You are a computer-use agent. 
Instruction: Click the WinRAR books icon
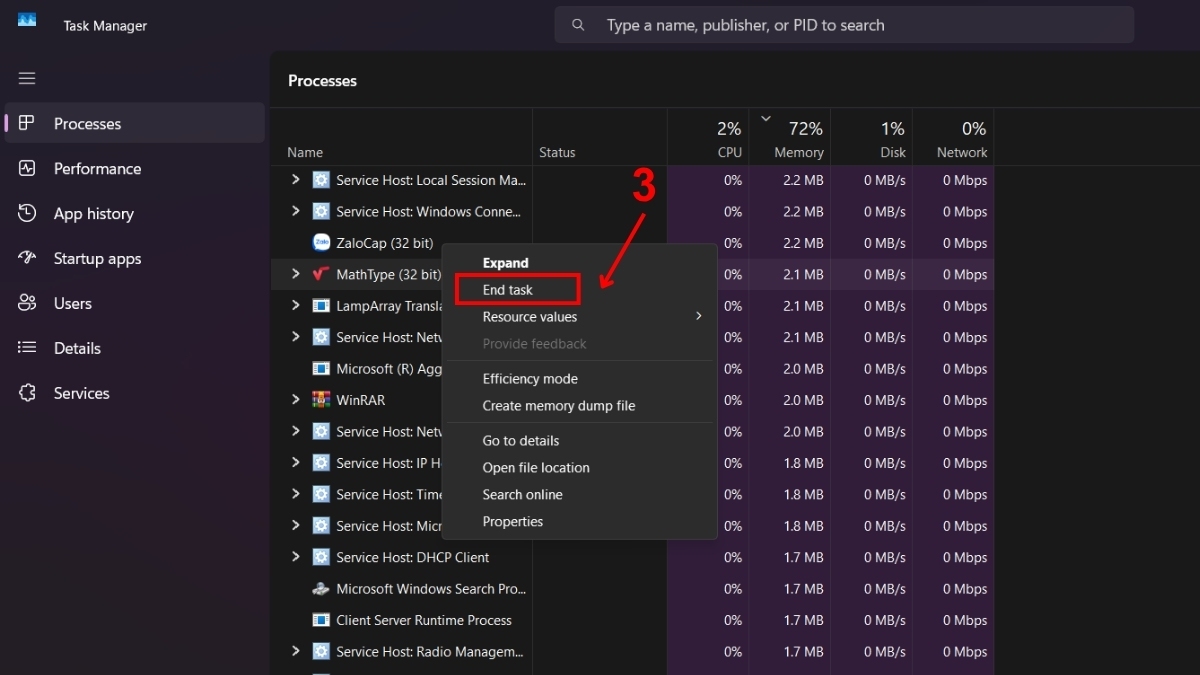(321, 400)
